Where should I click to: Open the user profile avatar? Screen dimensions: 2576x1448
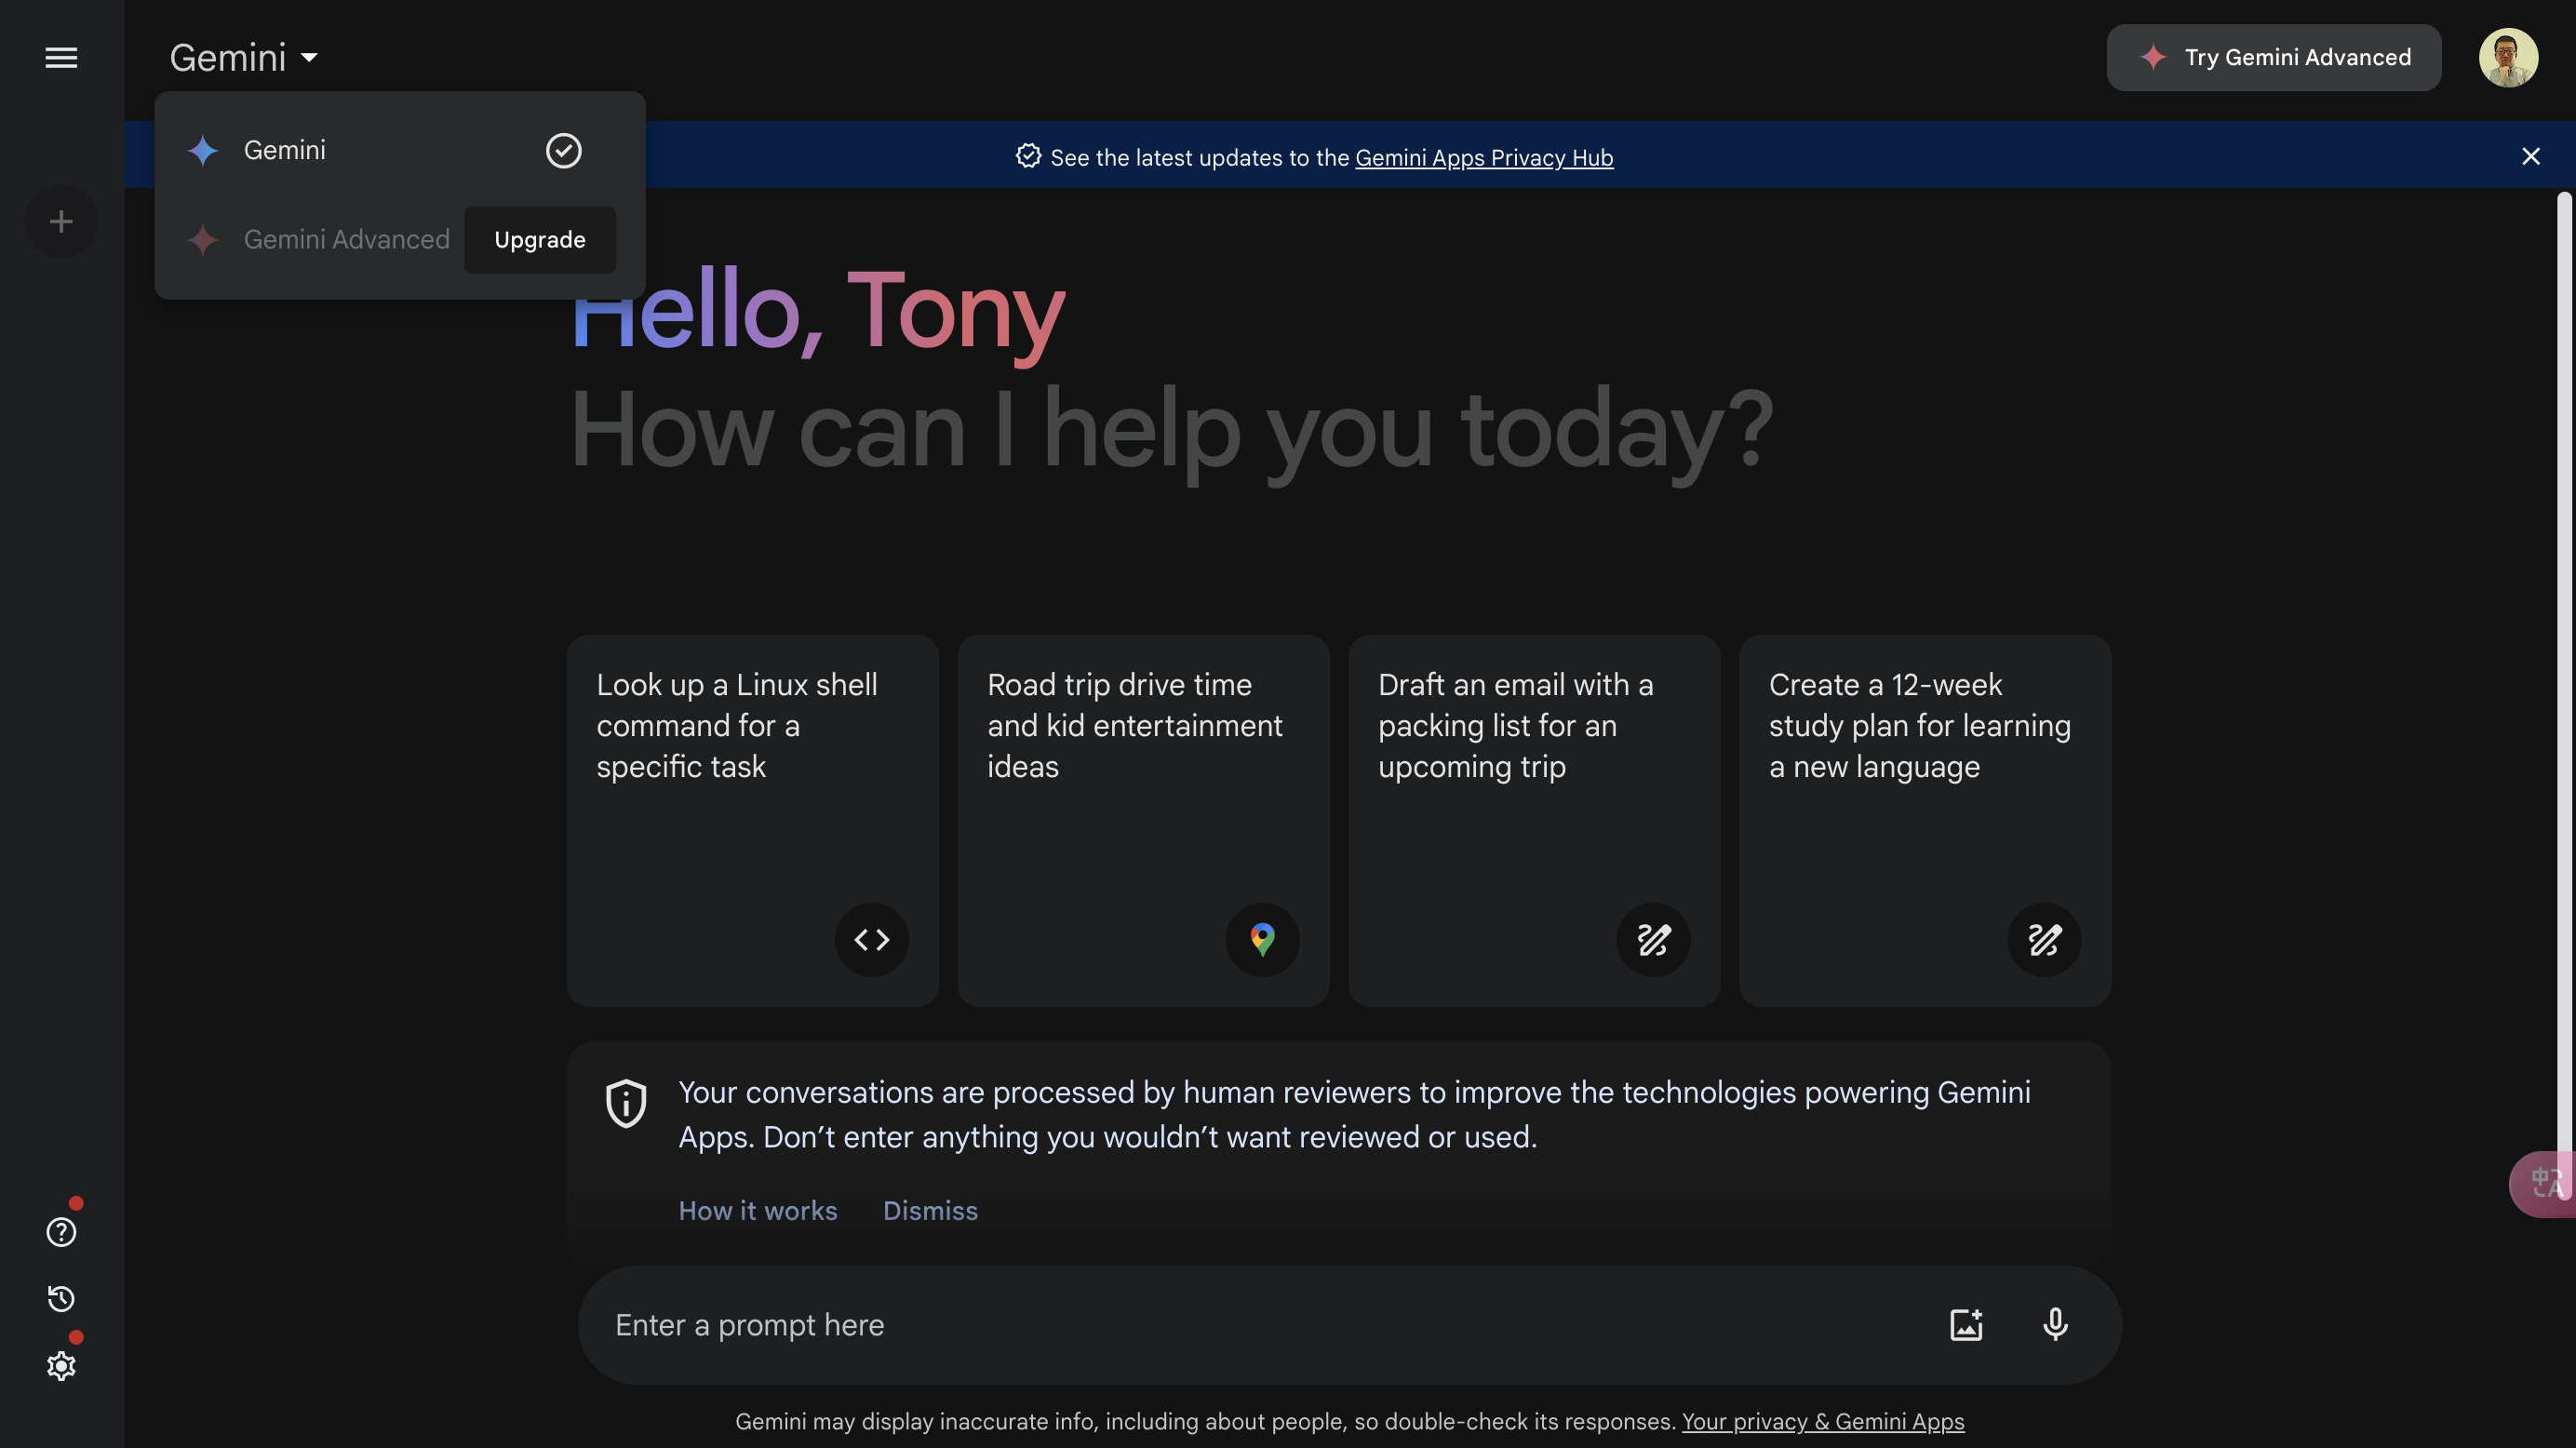click(2508, 57)
